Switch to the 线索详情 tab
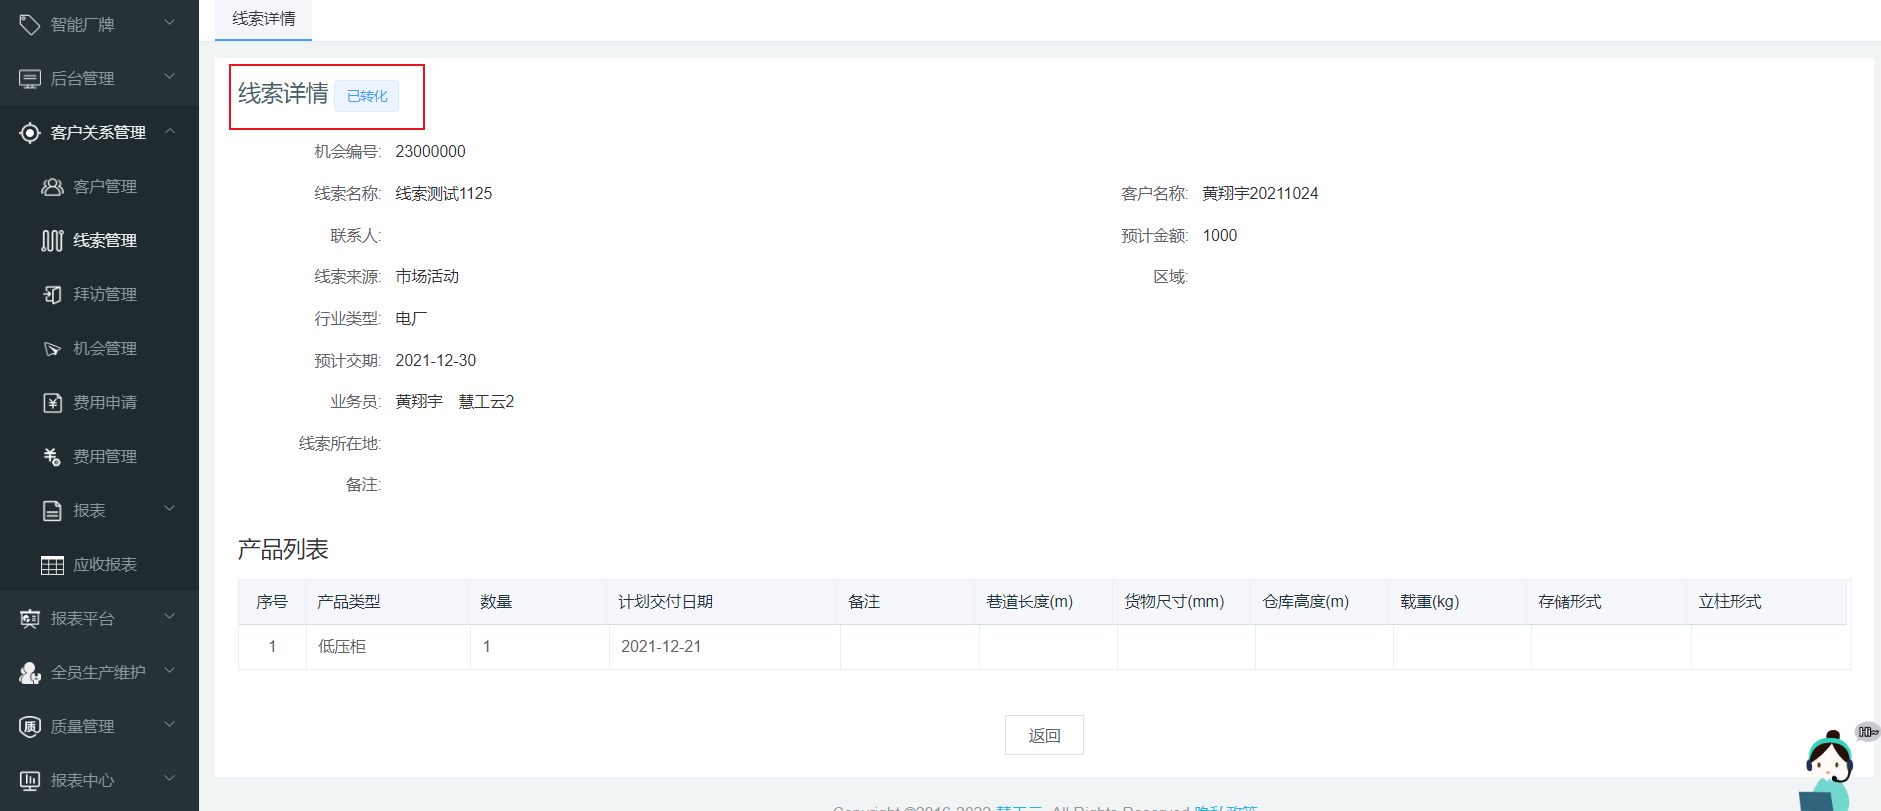 [264, 19]
